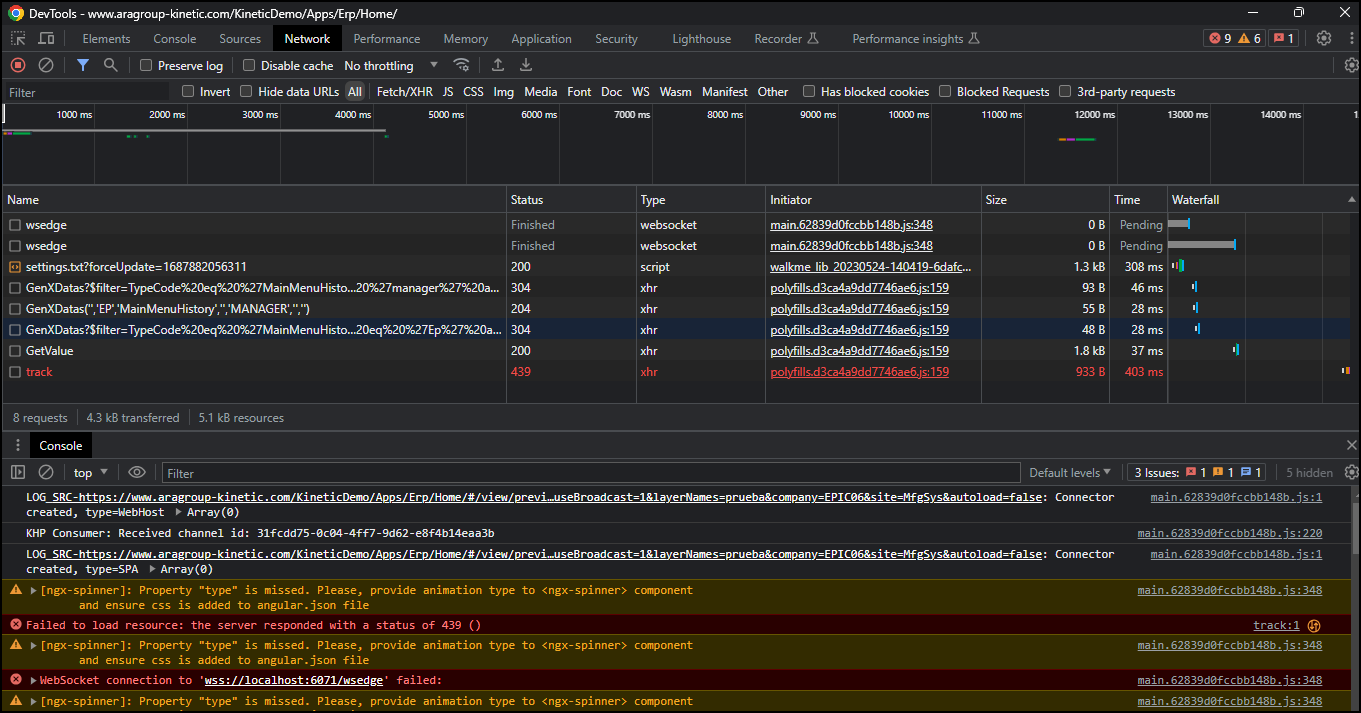The width and height of the screenshot is (1361, 713).
Task: Open network search magnifier icon
Action: pyautogui.click(x=111, y=65)
